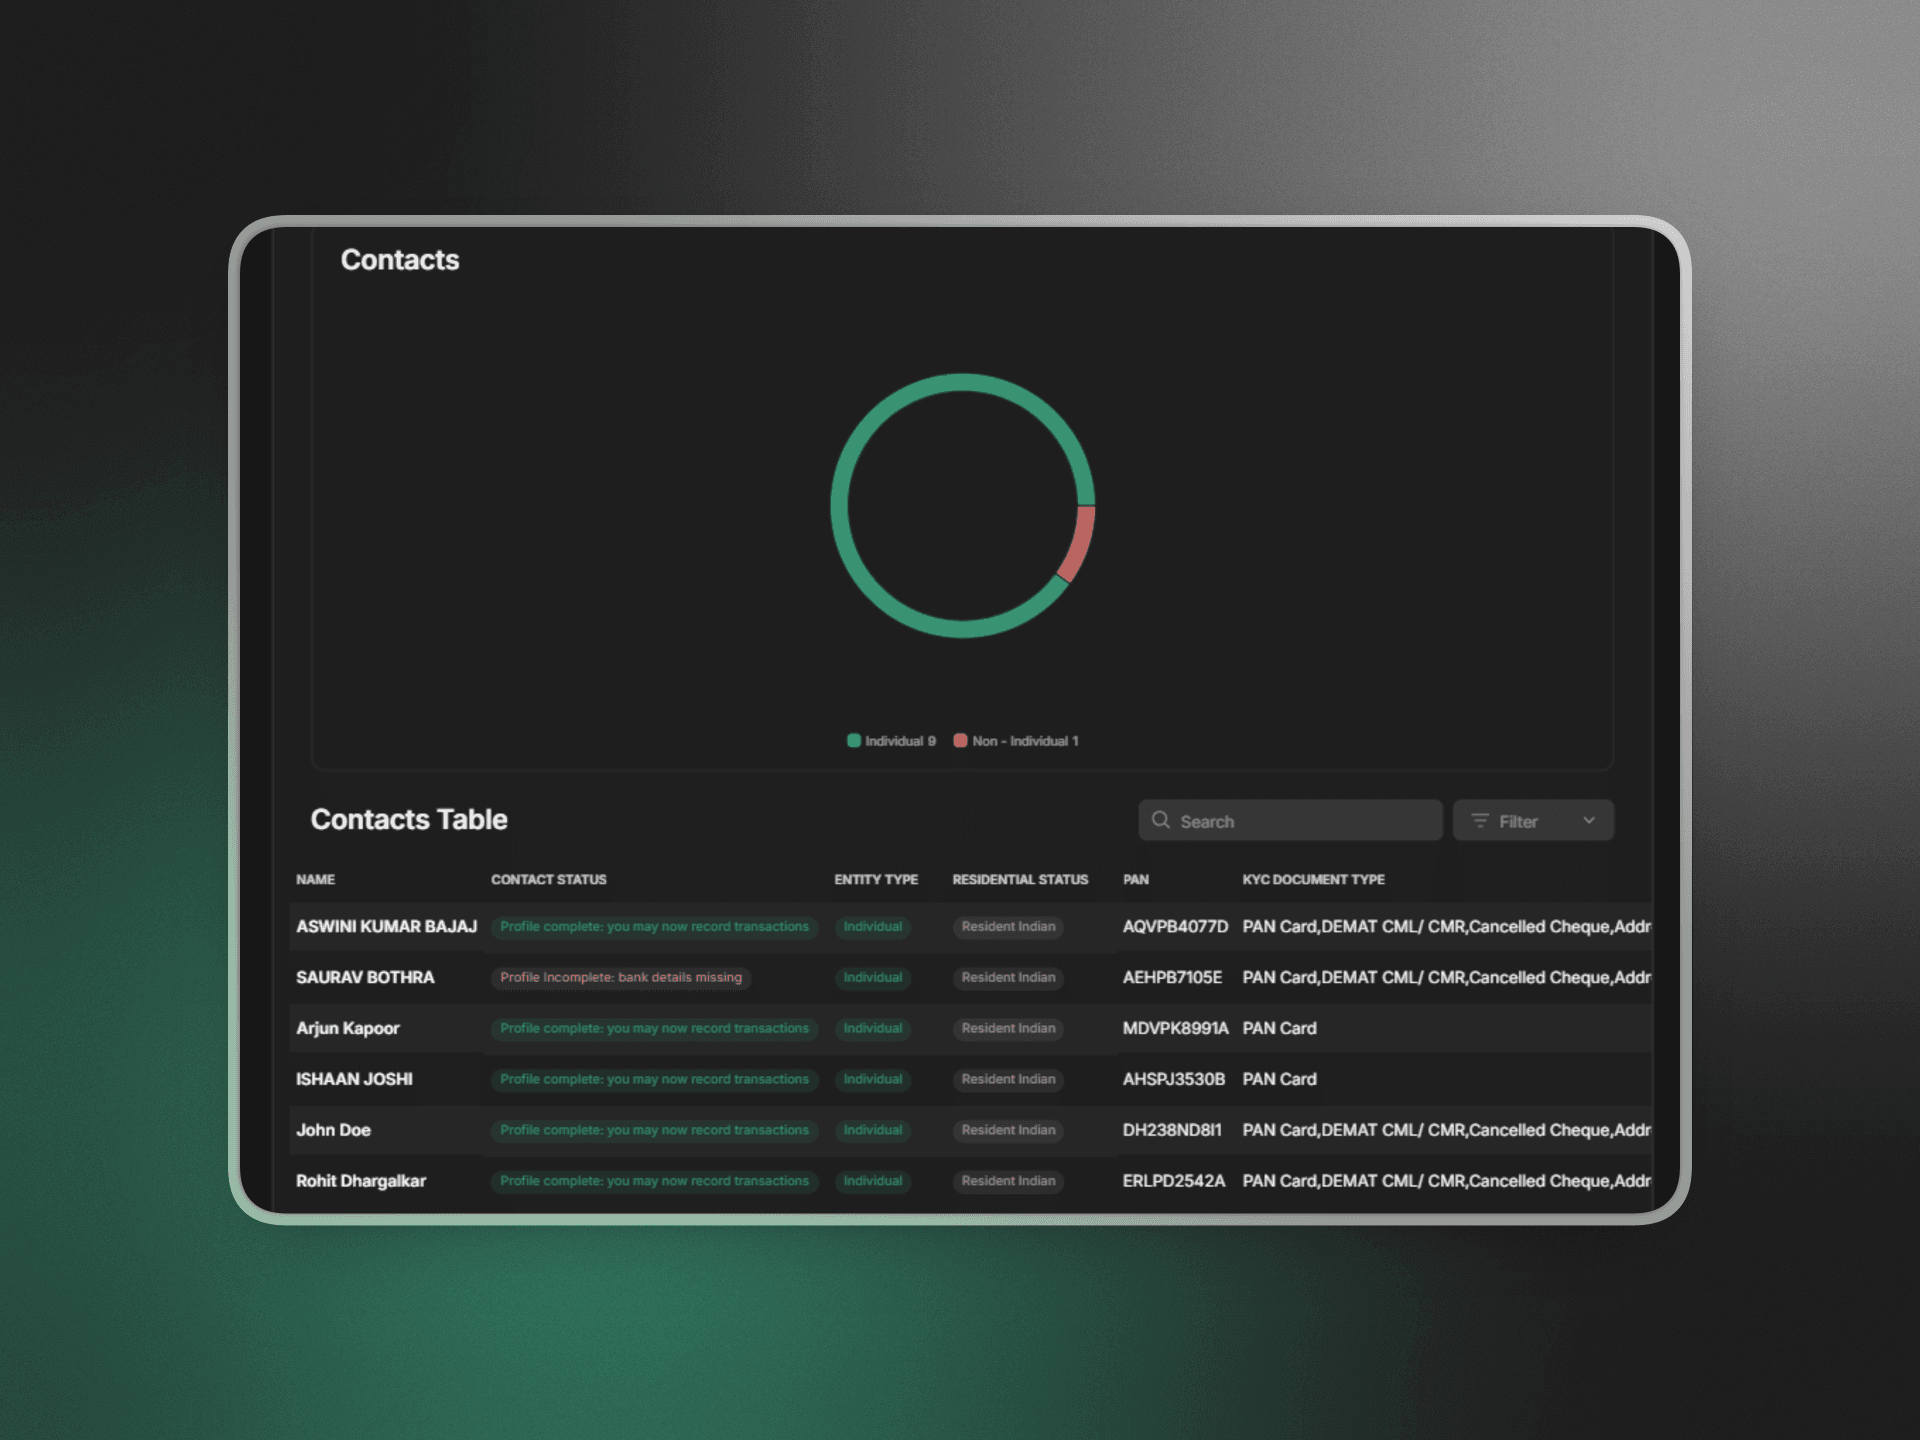Viewport: 1920px width, 1440px height.
Task: Select Arjun Kapoor's Individual entity badge
Action: coord(872,1029)
